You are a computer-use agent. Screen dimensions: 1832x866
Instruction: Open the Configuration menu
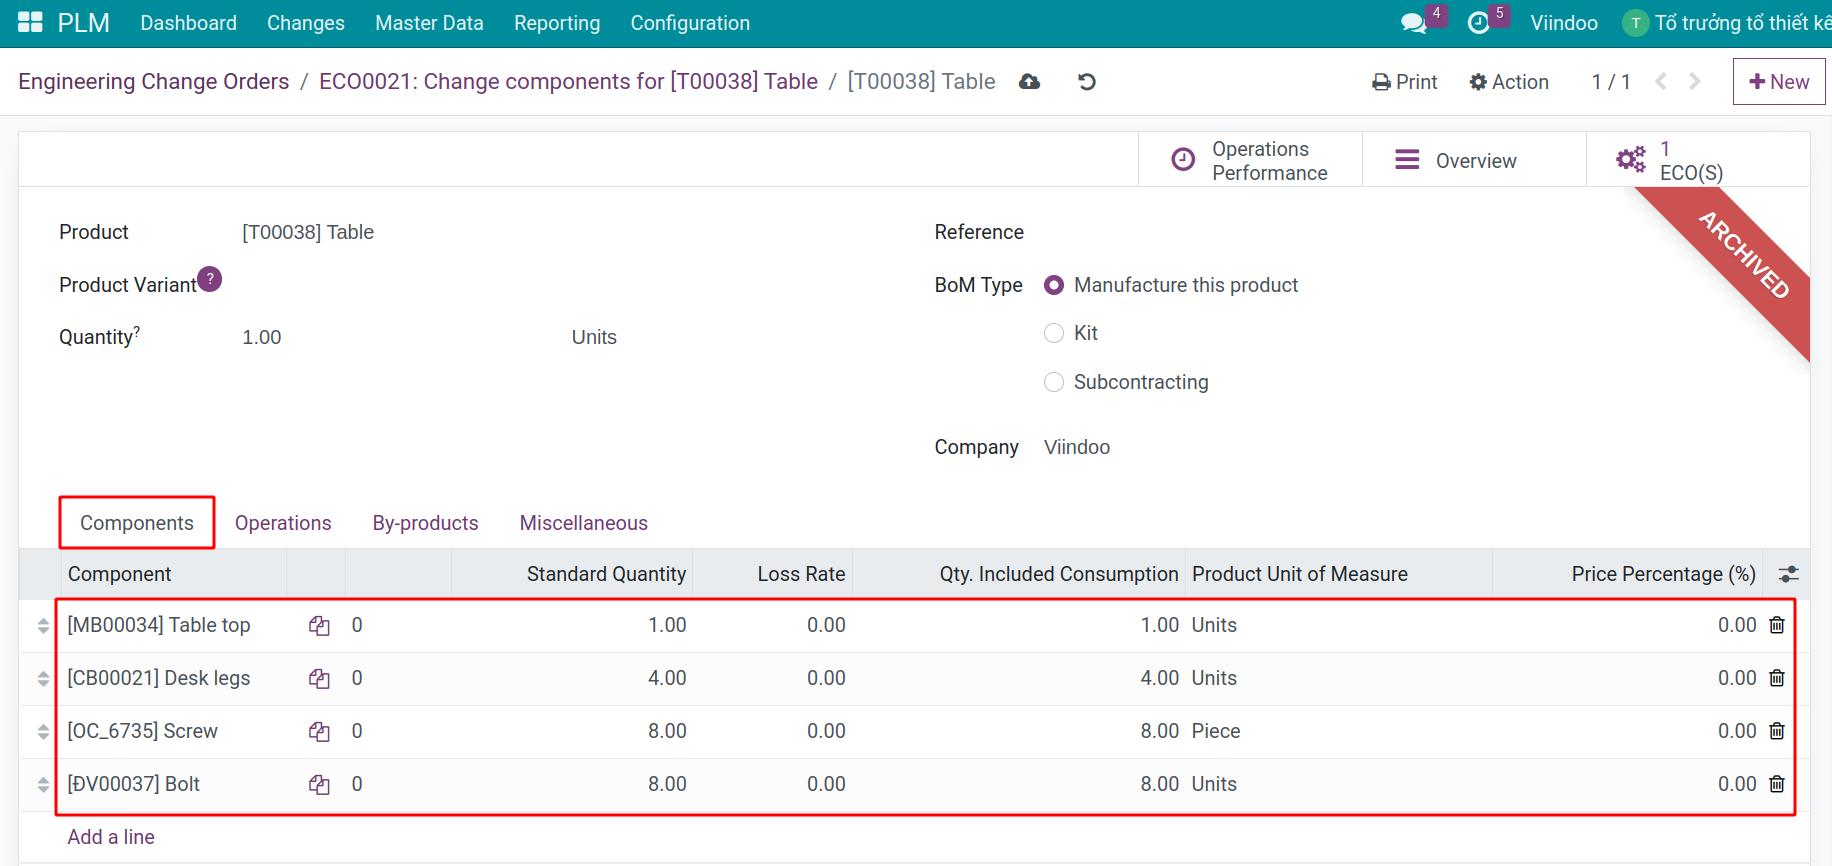click(x=690, y=23)
